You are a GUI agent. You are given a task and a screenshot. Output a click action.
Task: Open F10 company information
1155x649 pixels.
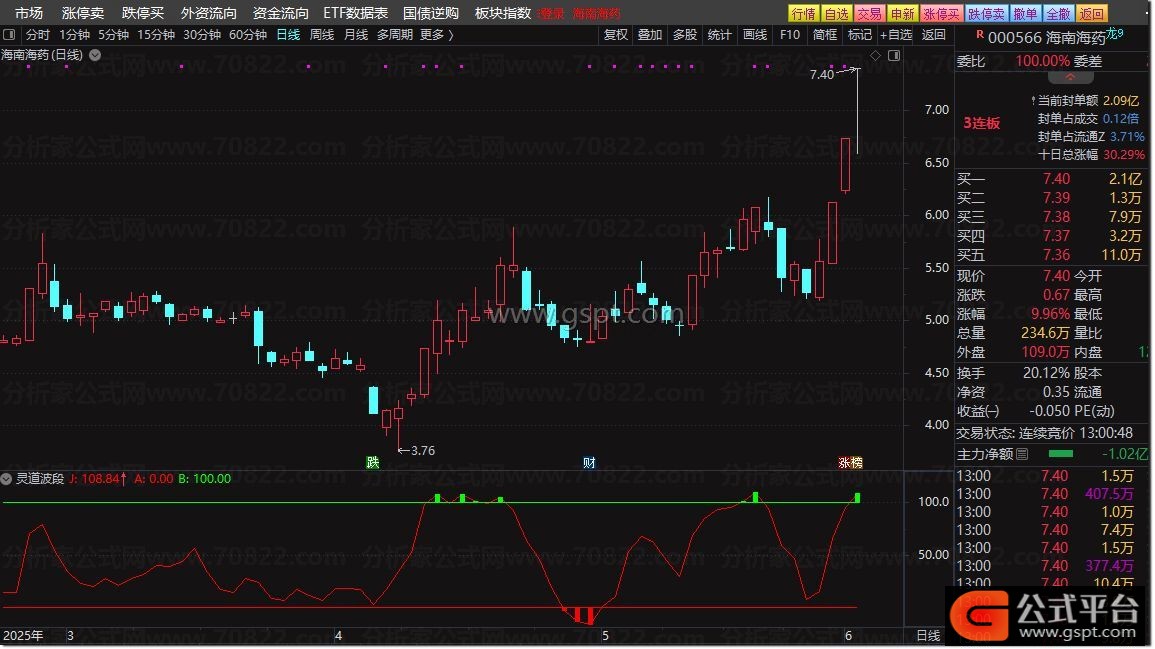[x=790, y=35]
